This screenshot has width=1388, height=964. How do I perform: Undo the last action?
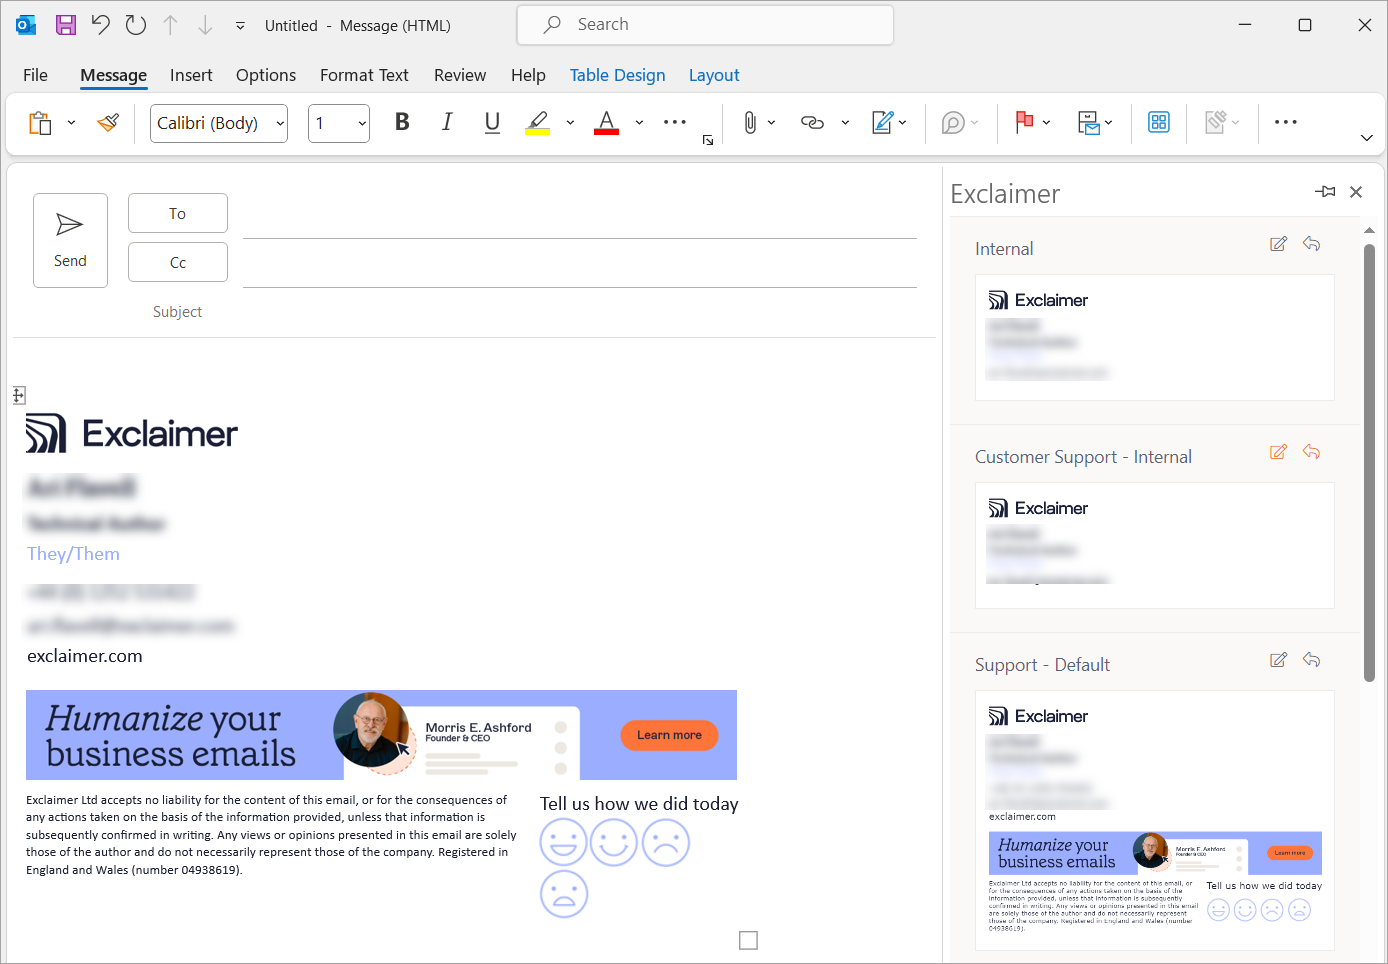(101, 25)
